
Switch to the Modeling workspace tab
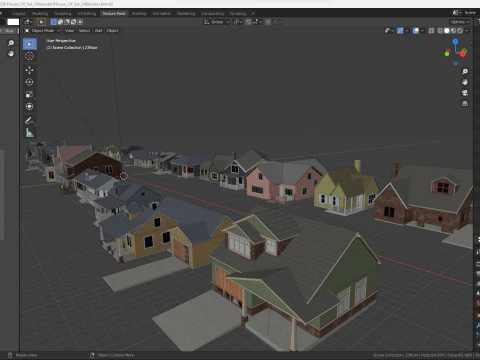(x=40, y=14)
